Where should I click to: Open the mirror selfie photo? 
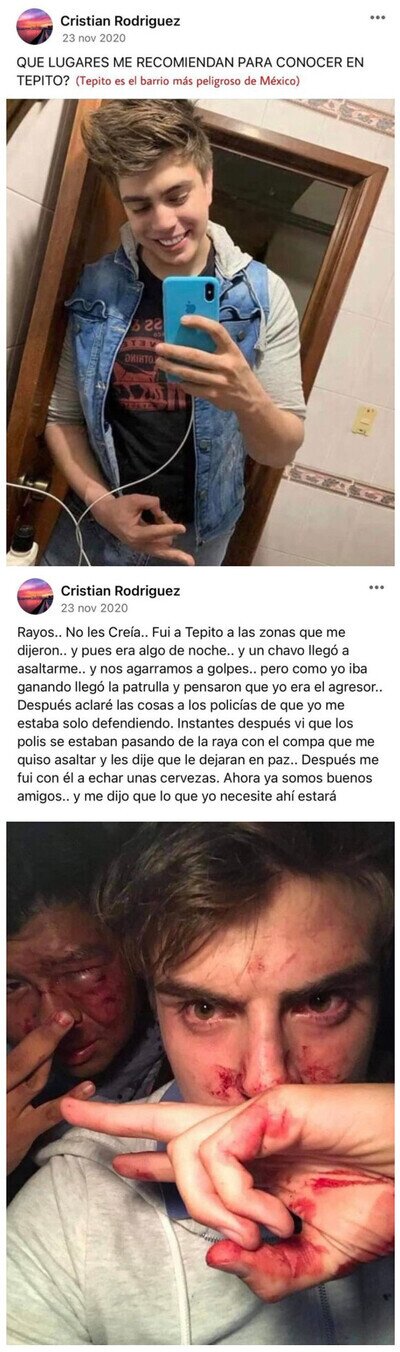pos(200,332)
